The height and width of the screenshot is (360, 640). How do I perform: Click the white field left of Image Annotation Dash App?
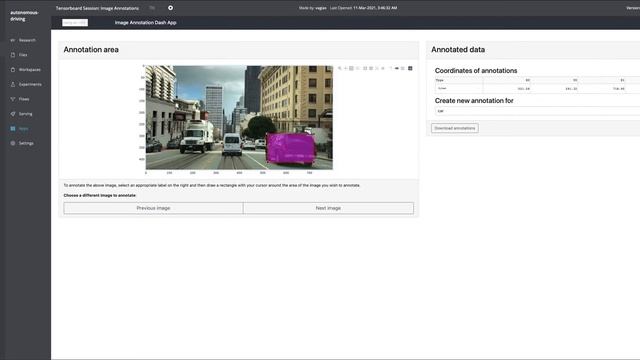click(x=75, y=22)
